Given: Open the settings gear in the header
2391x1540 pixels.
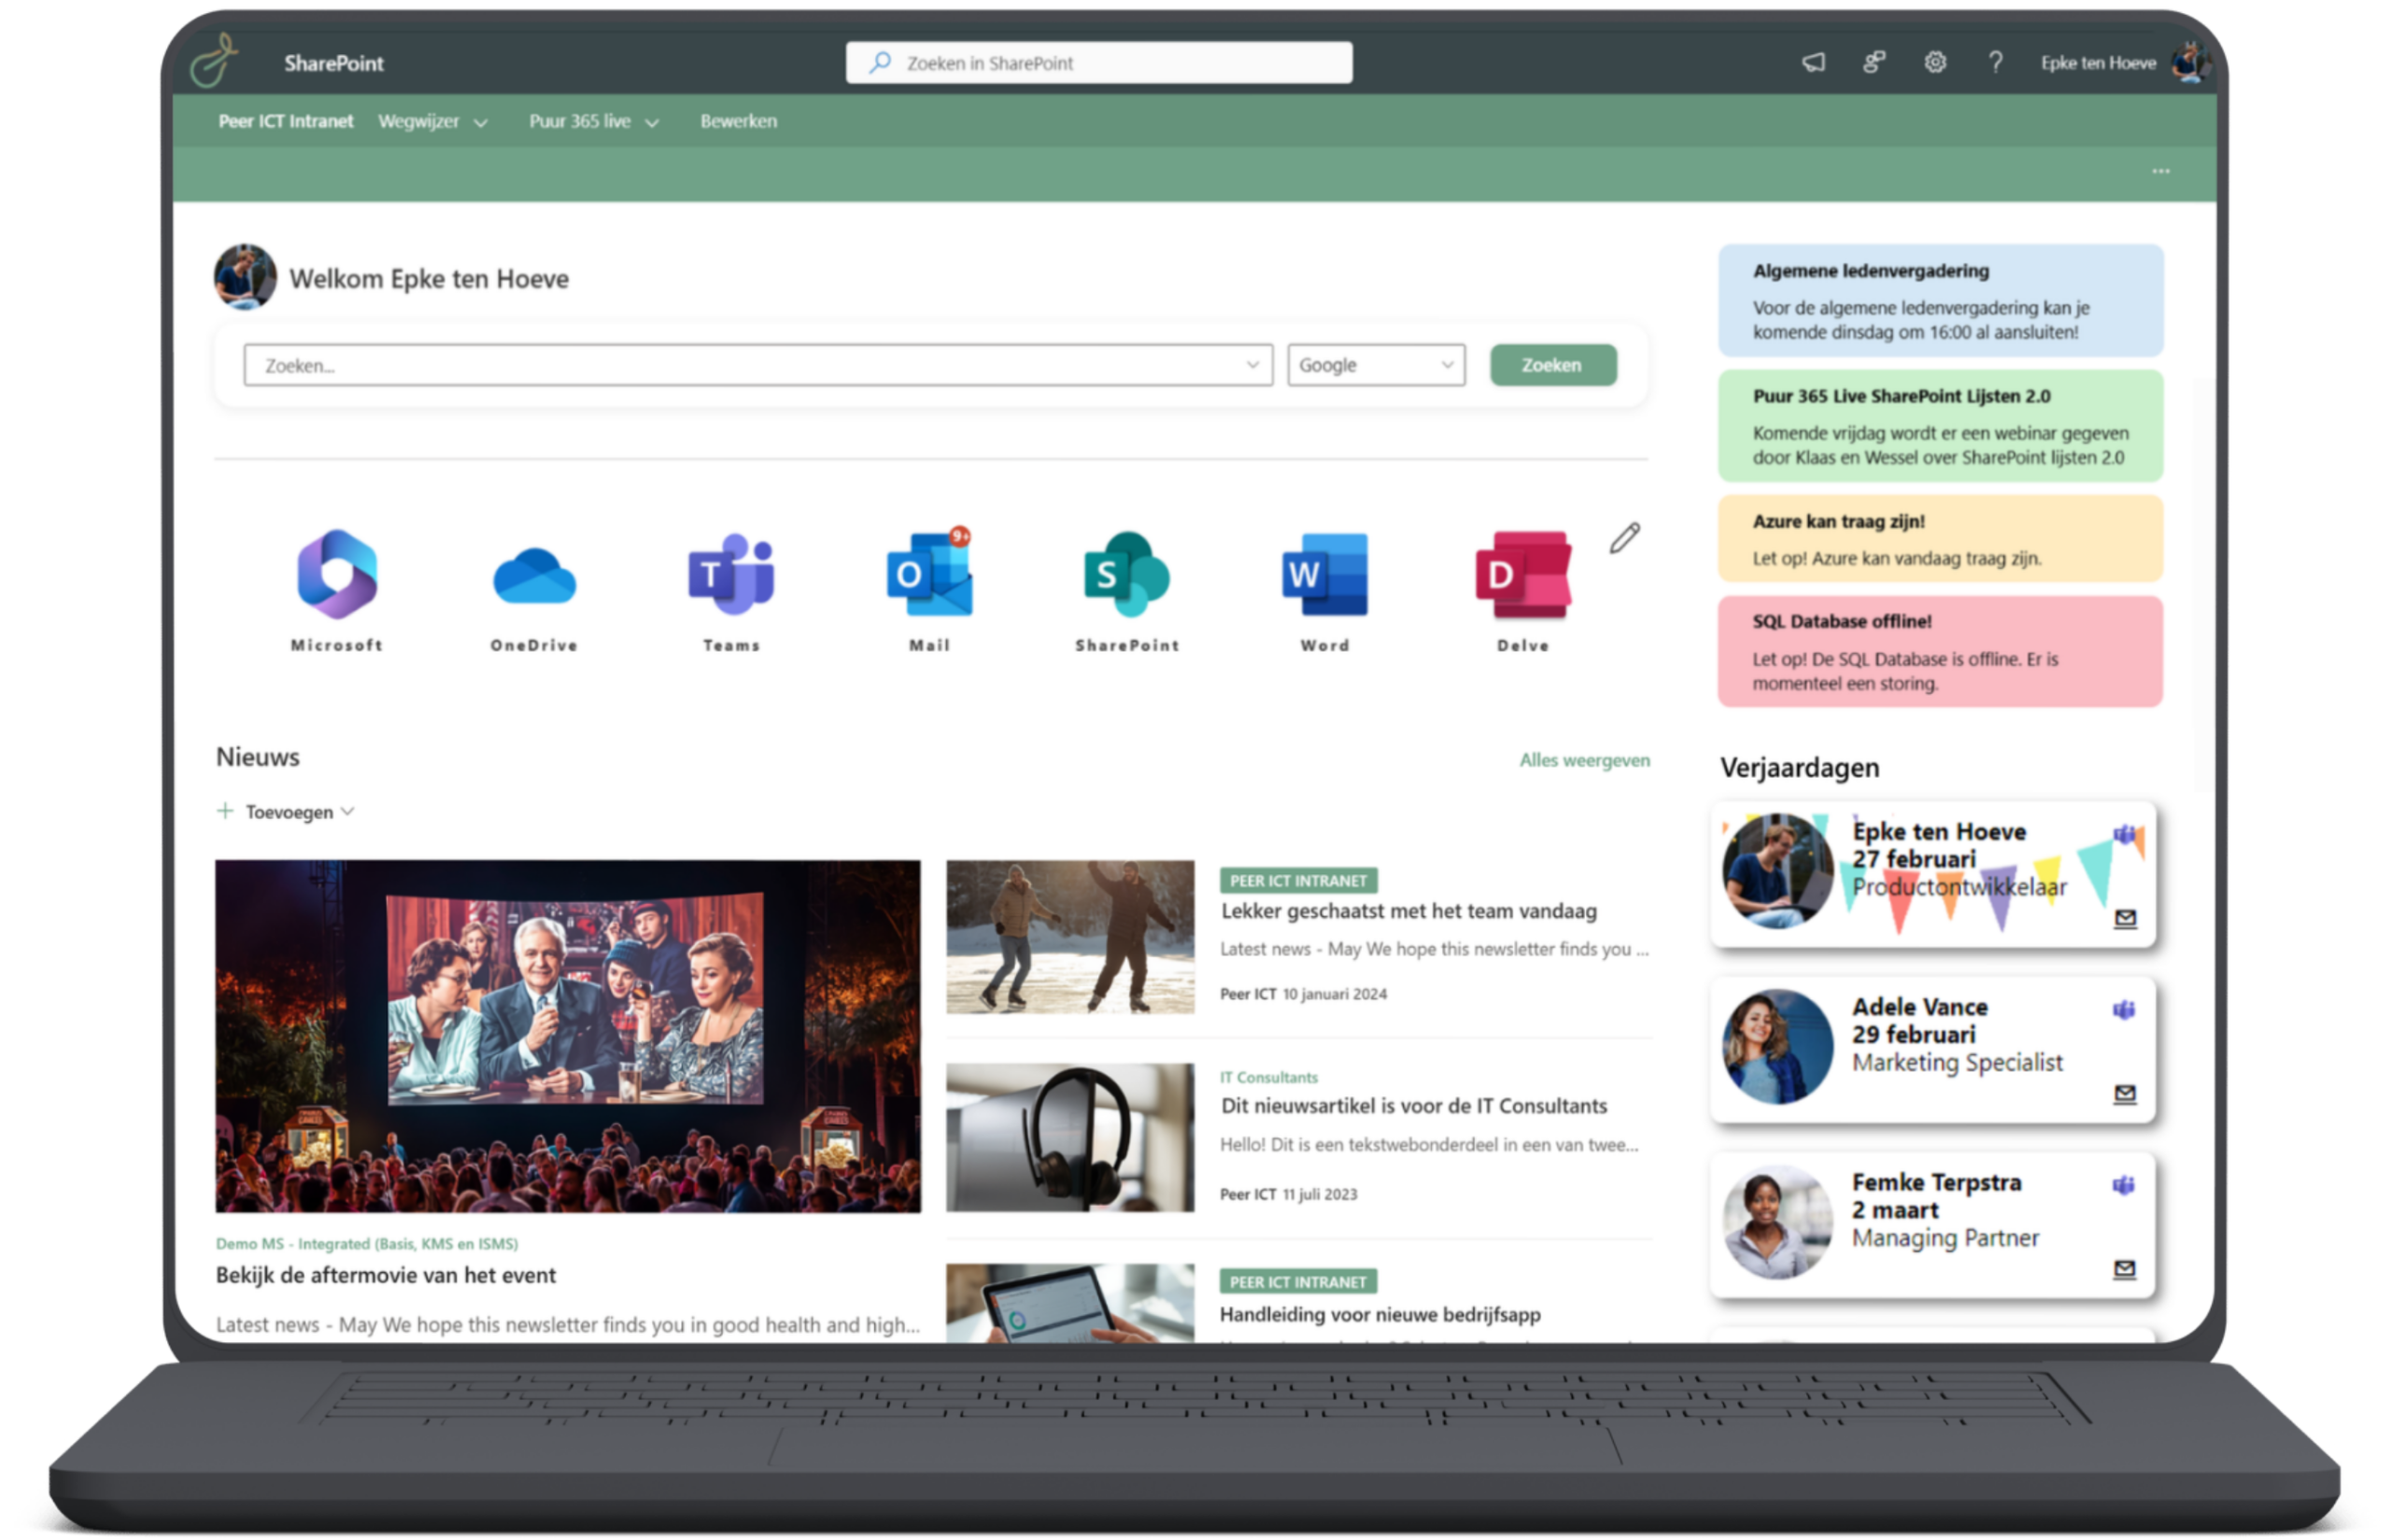Looking at the screenshot, I should pos(1936,63).
